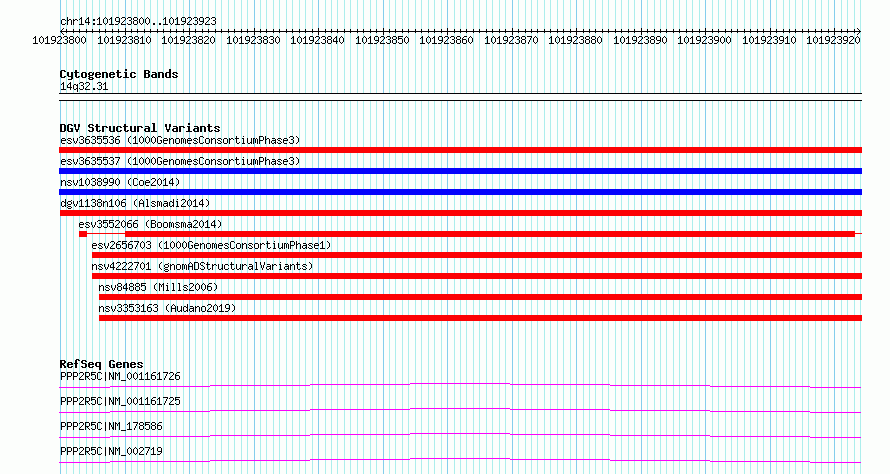Click the red bar under dgv1138n106
Screen dimensions: 890x474
(x=460, y=213)
